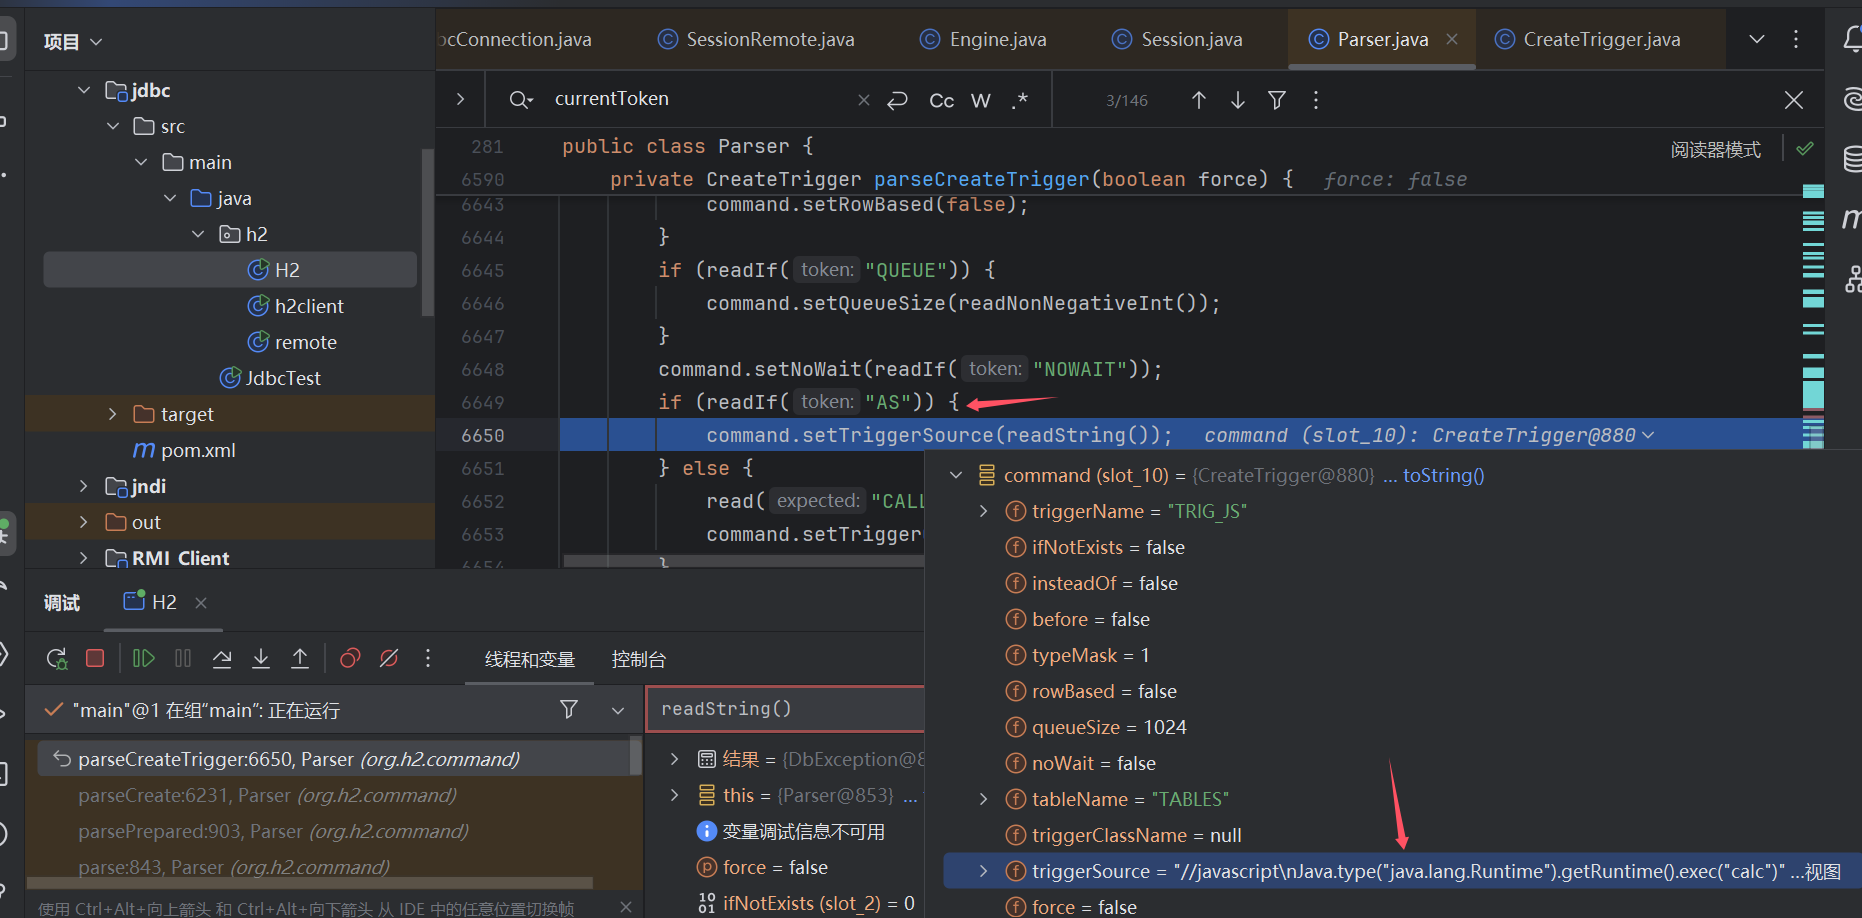This screenshot has height=918, width=1862.
Task: Stop the debug session
Action: pyautogui.click(x=95, y=658)
